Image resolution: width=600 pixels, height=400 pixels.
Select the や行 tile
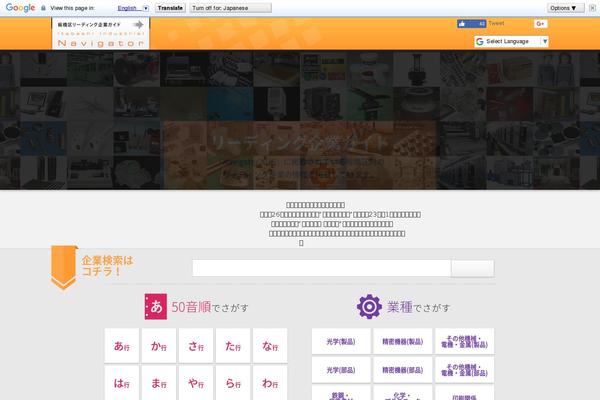[196, 383]
